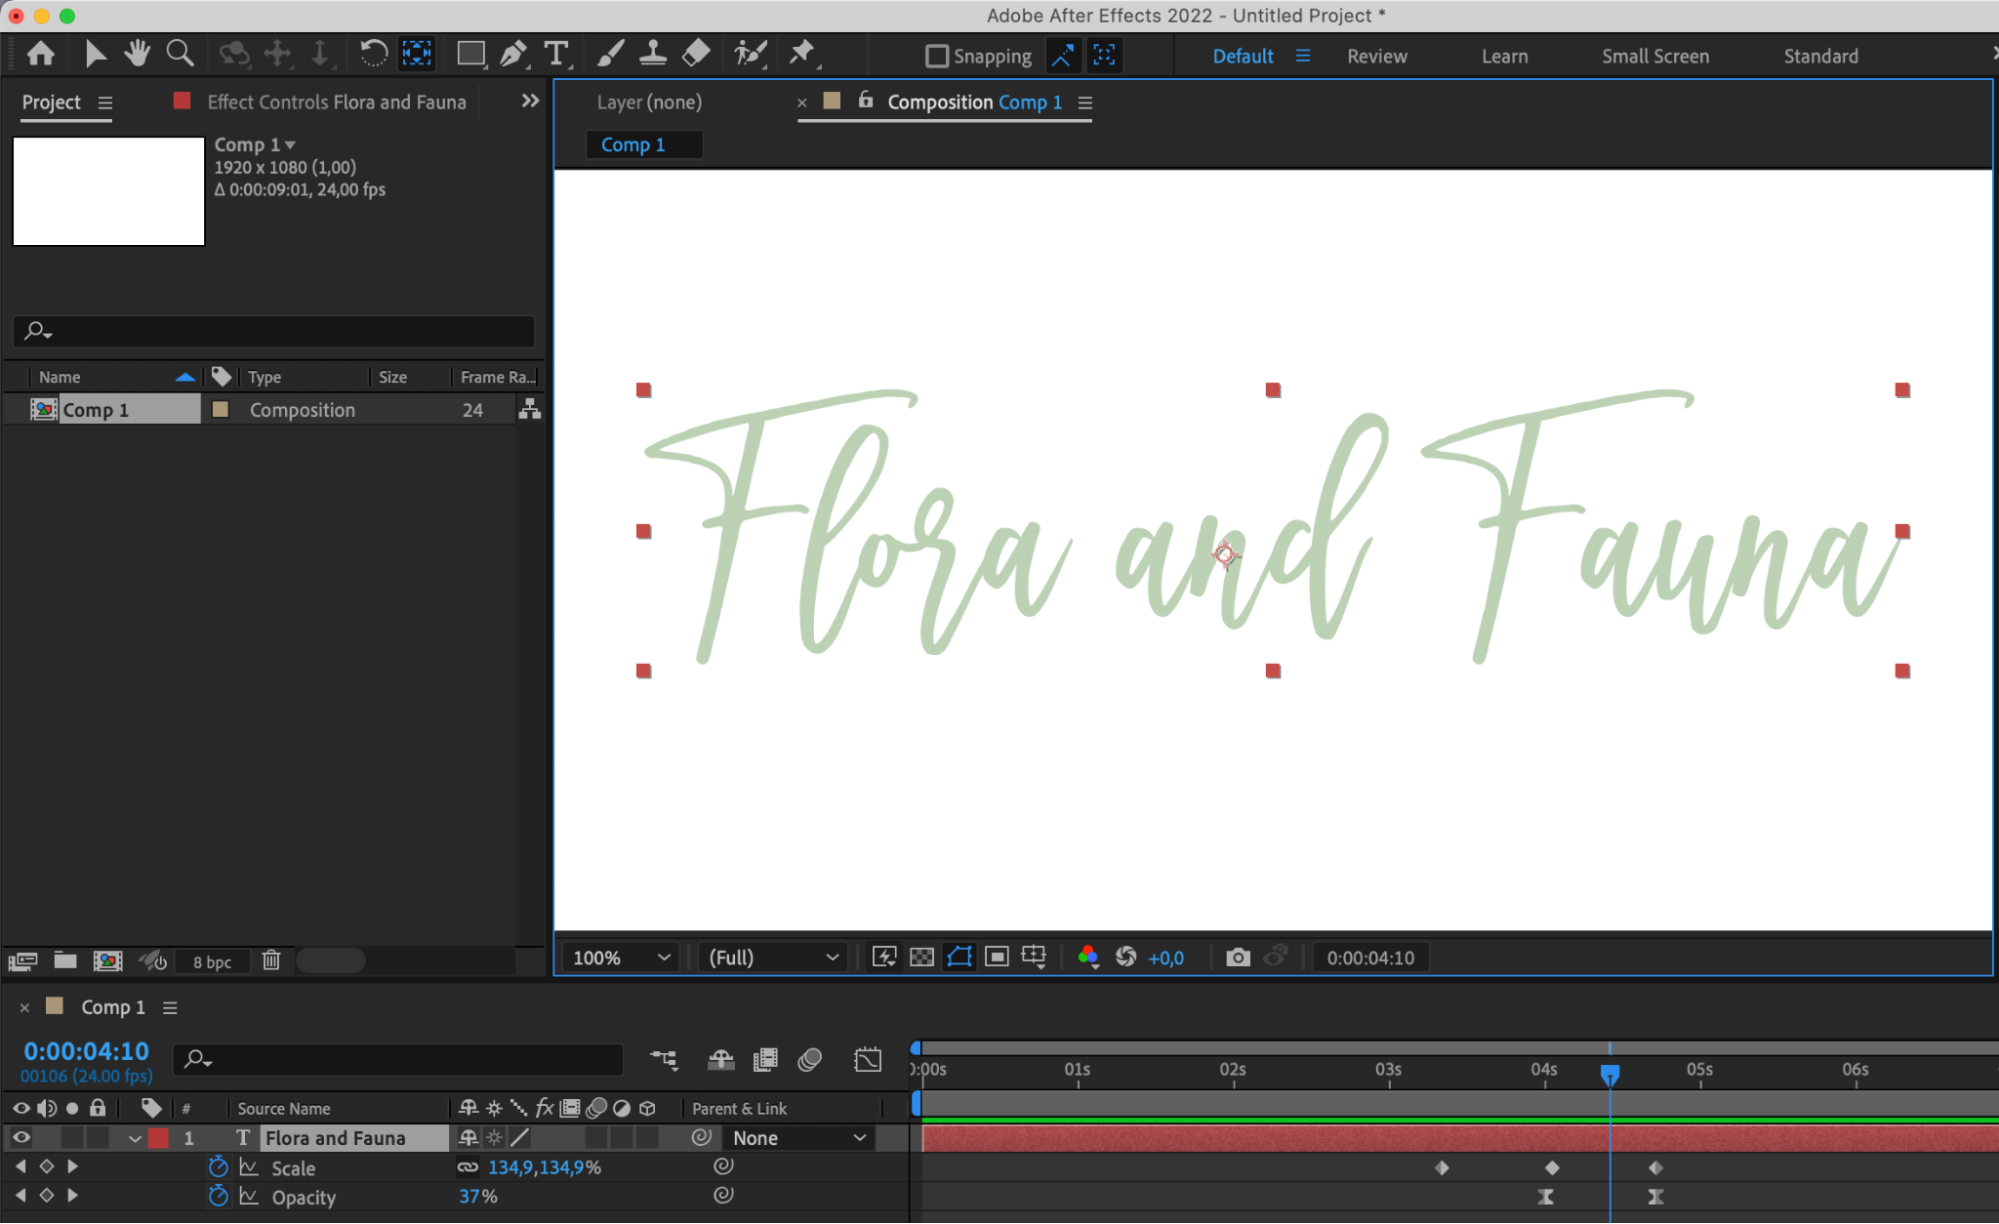Choose the Zoom tool
1999x1224 pixels.
180,54
